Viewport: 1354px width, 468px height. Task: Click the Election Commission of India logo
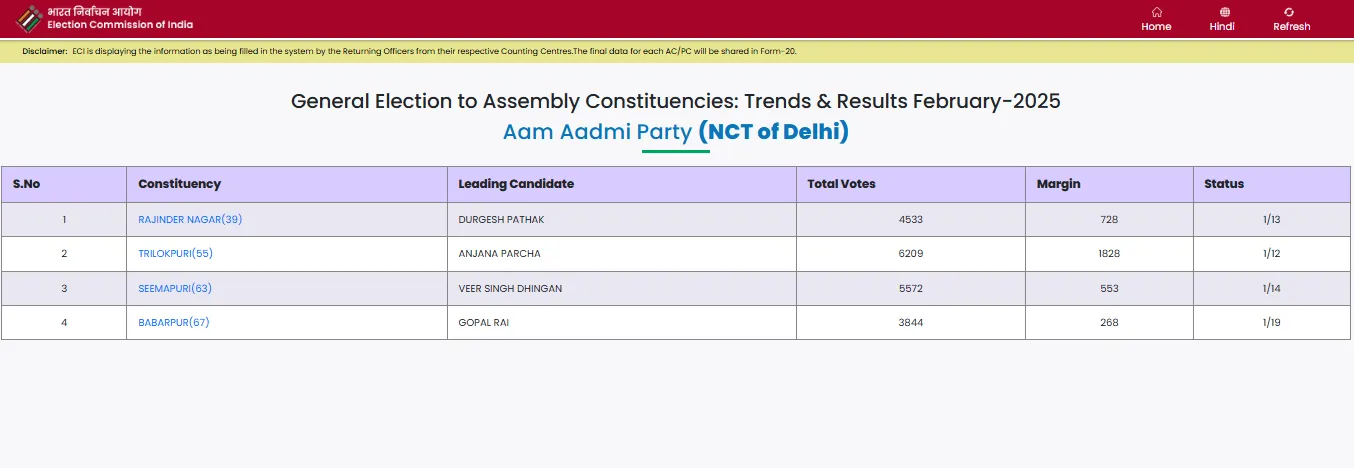coord(29,18)
